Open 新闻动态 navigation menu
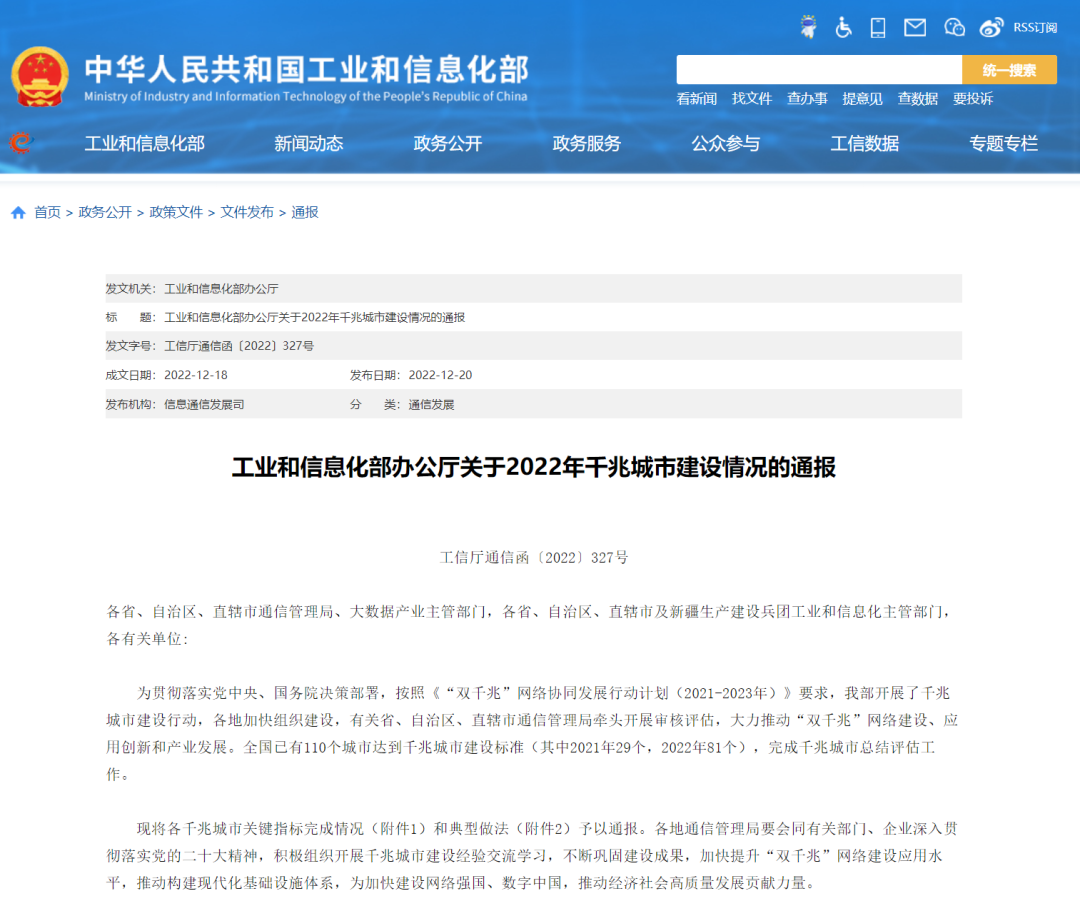Image resolution: width=1080 pixels, height=906 pixels. point(309,143)
